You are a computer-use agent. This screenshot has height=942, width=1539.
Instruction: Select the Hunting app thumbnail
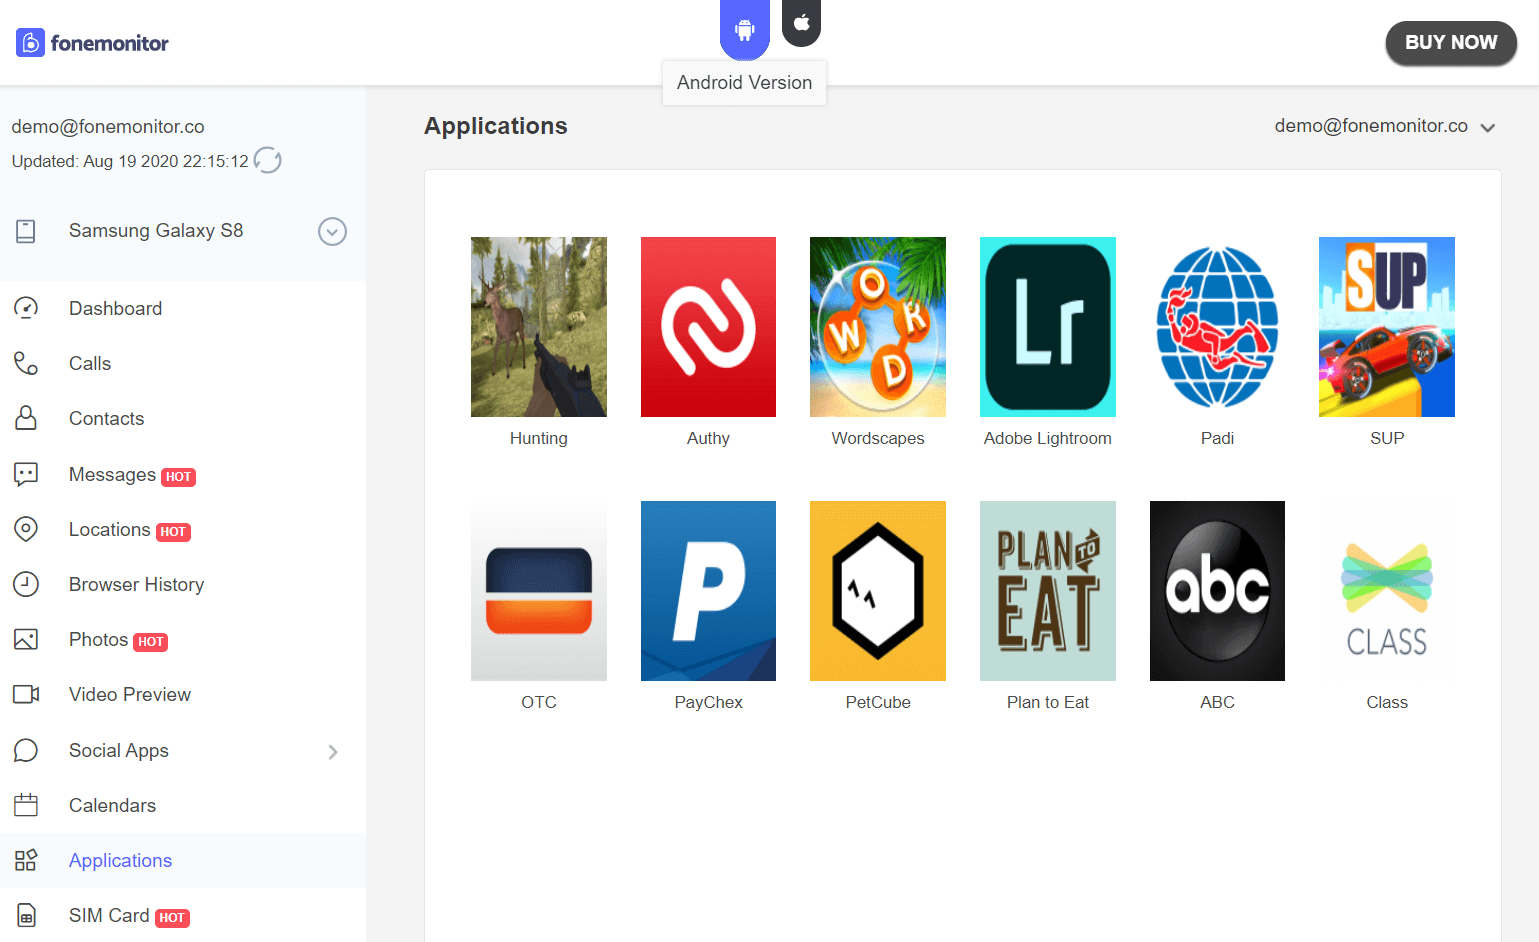[539, 327]
